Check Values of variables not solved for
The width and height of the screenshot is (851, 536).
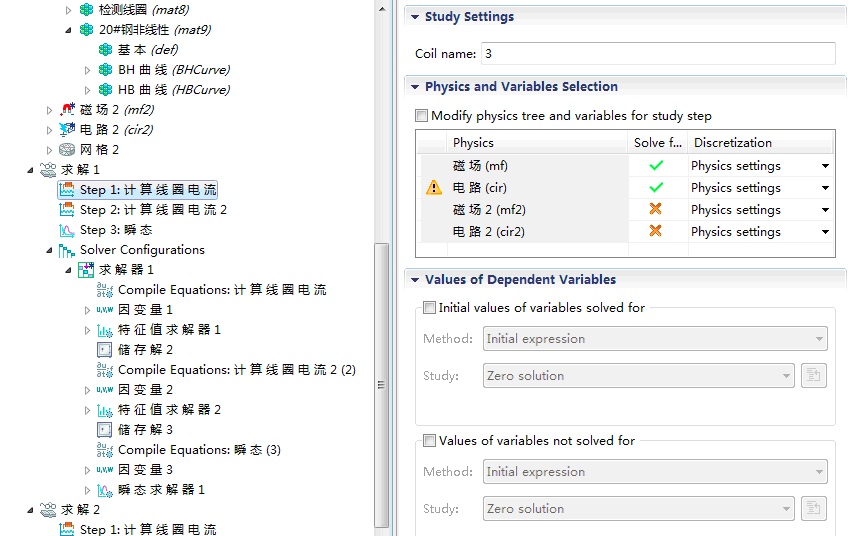[x=429, y=440]
